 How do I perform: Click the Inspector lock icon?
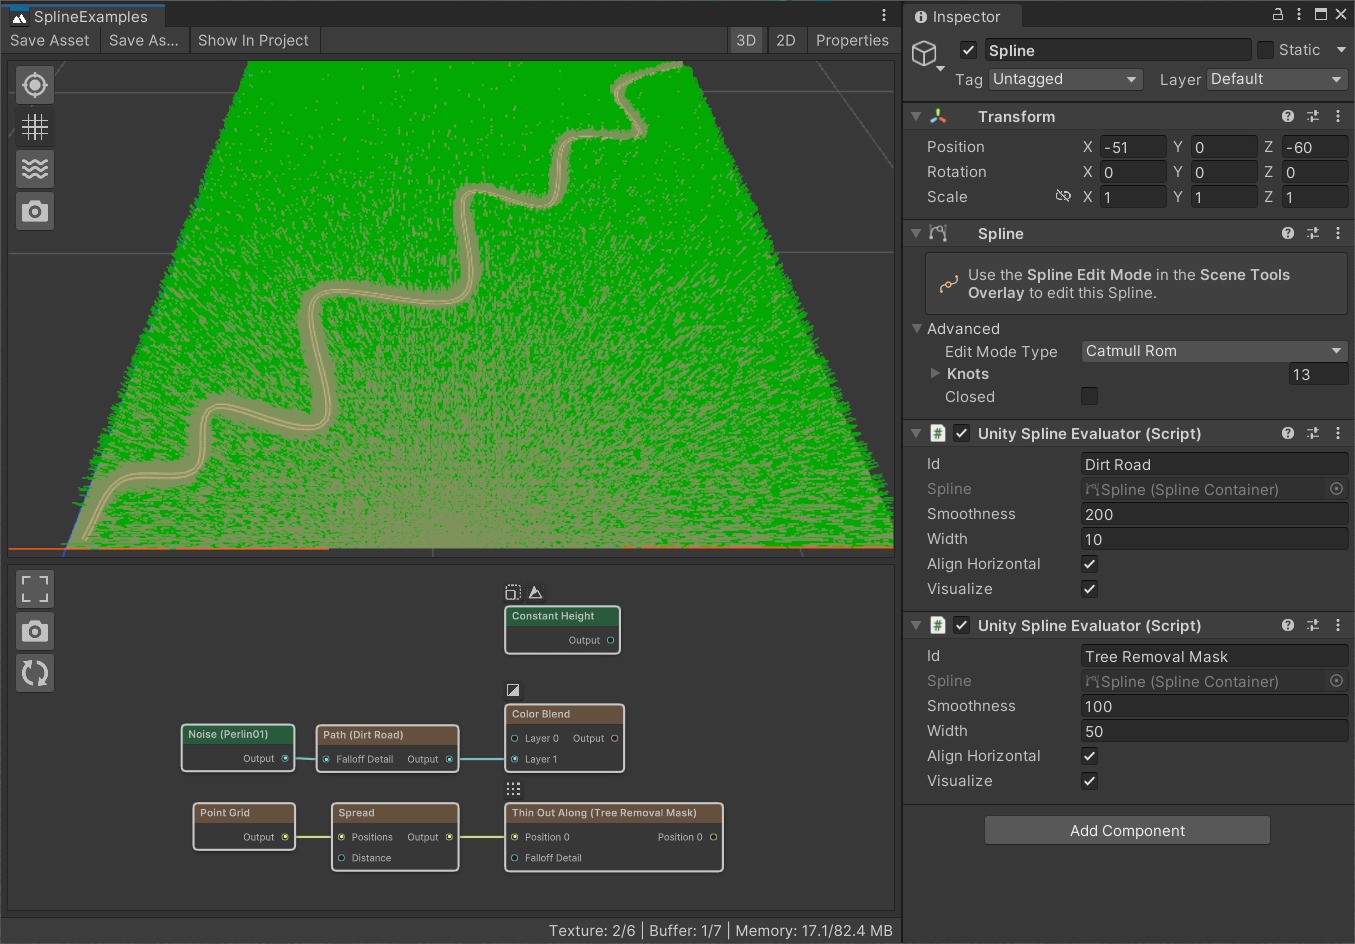point(1277,14)
